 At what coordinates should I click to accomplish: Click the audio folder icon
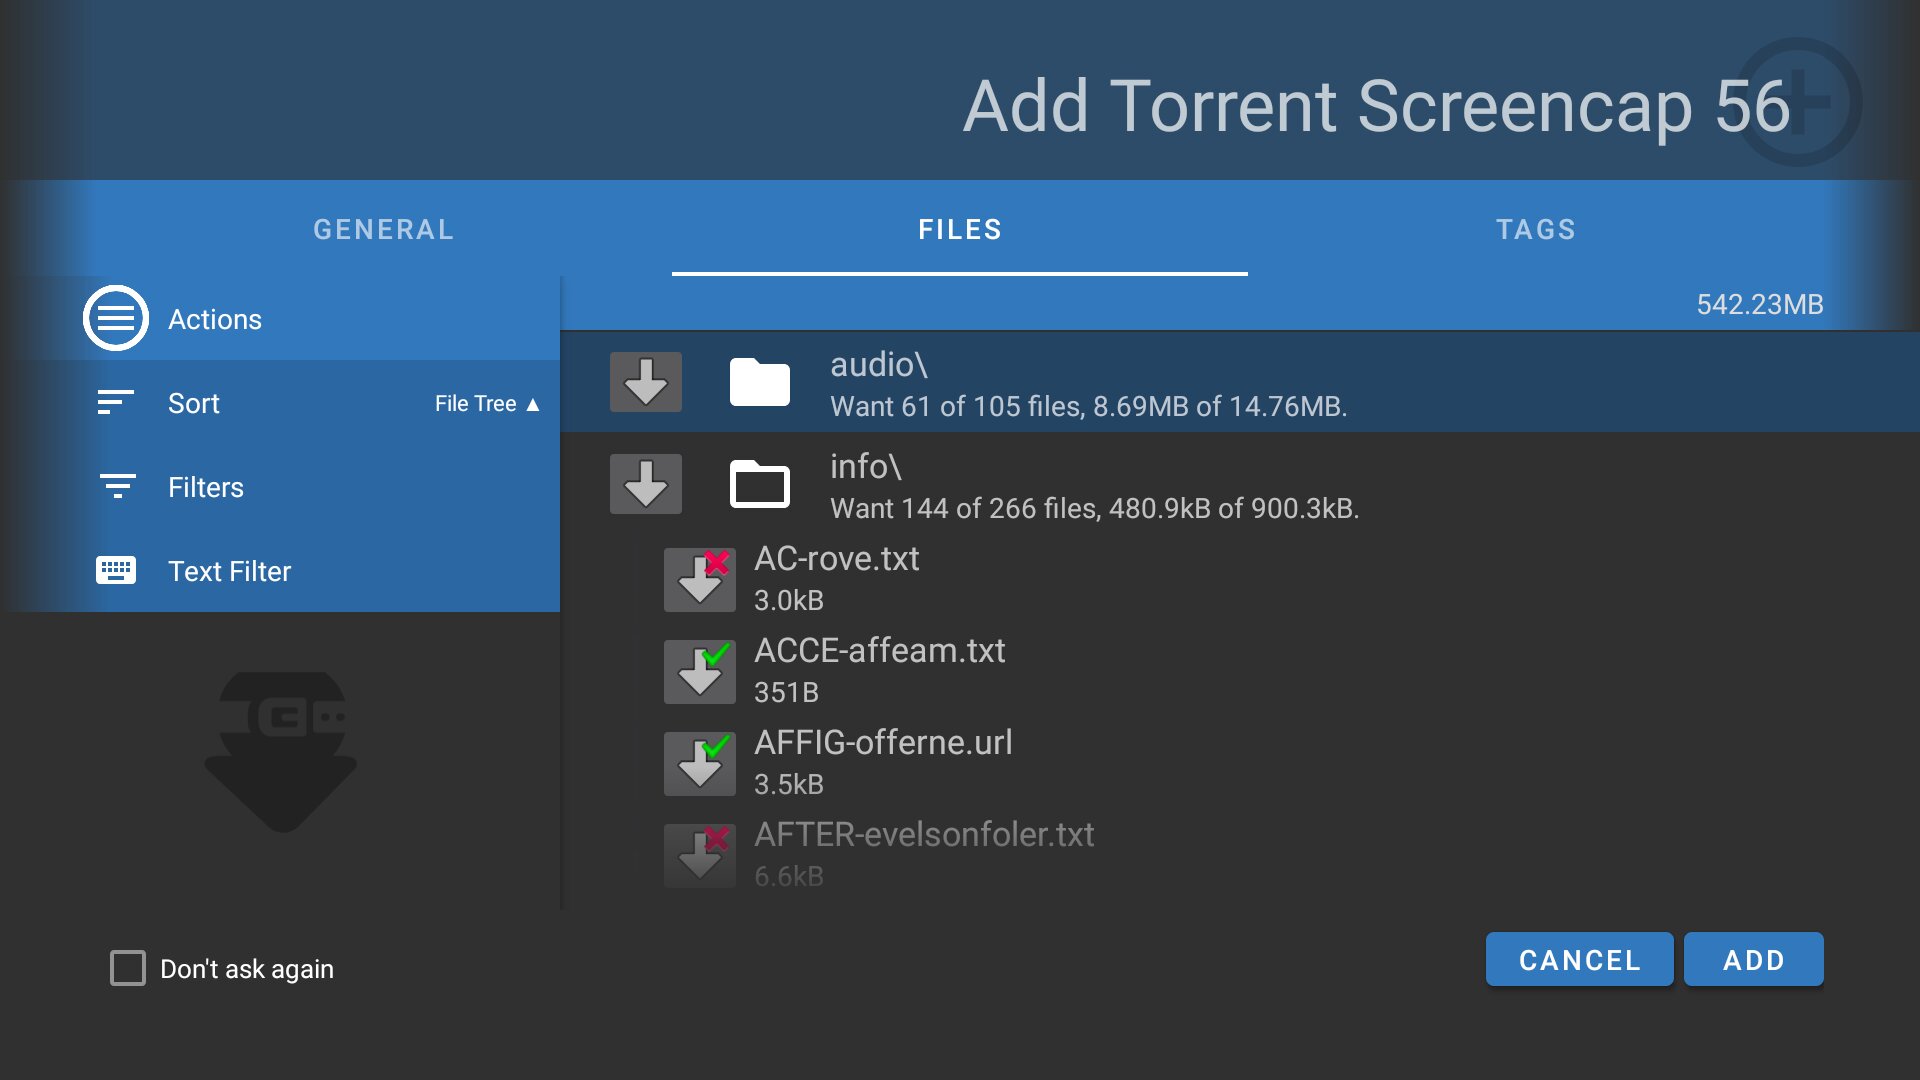tap(759, 382)
